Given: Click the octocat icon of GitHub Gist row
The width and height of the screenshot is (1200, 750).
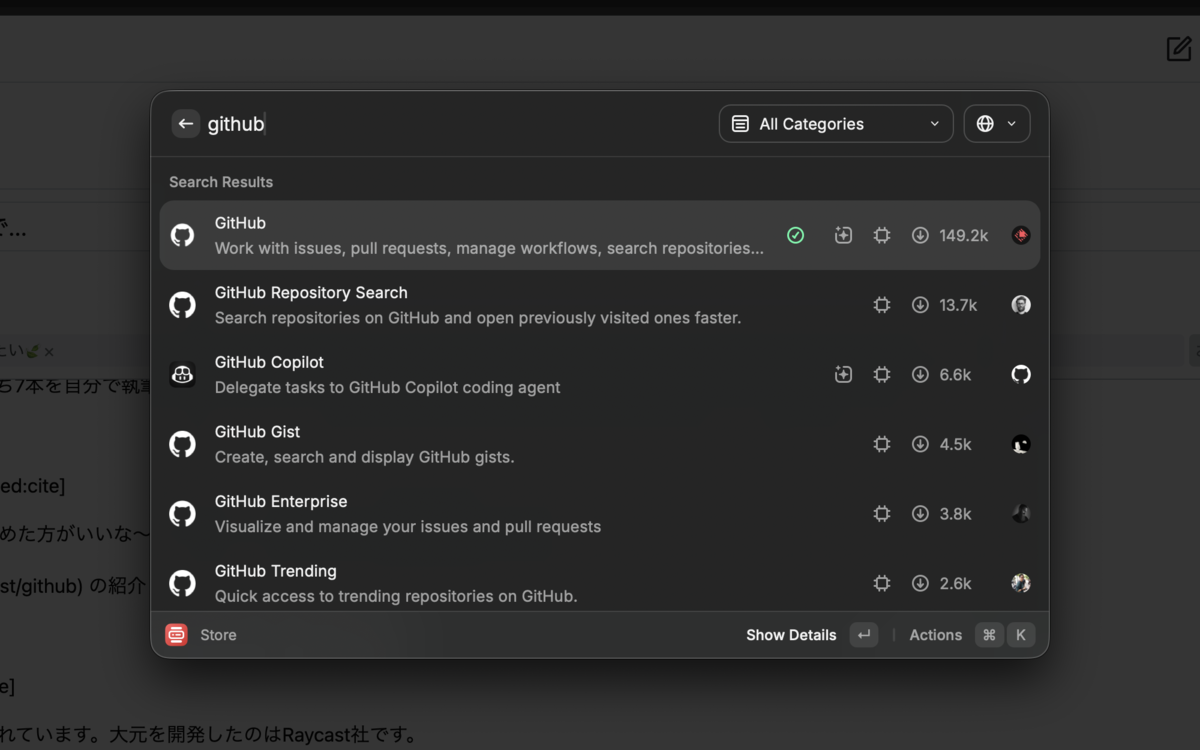Looking at the screenshot, I should click(x=182, y=444).
